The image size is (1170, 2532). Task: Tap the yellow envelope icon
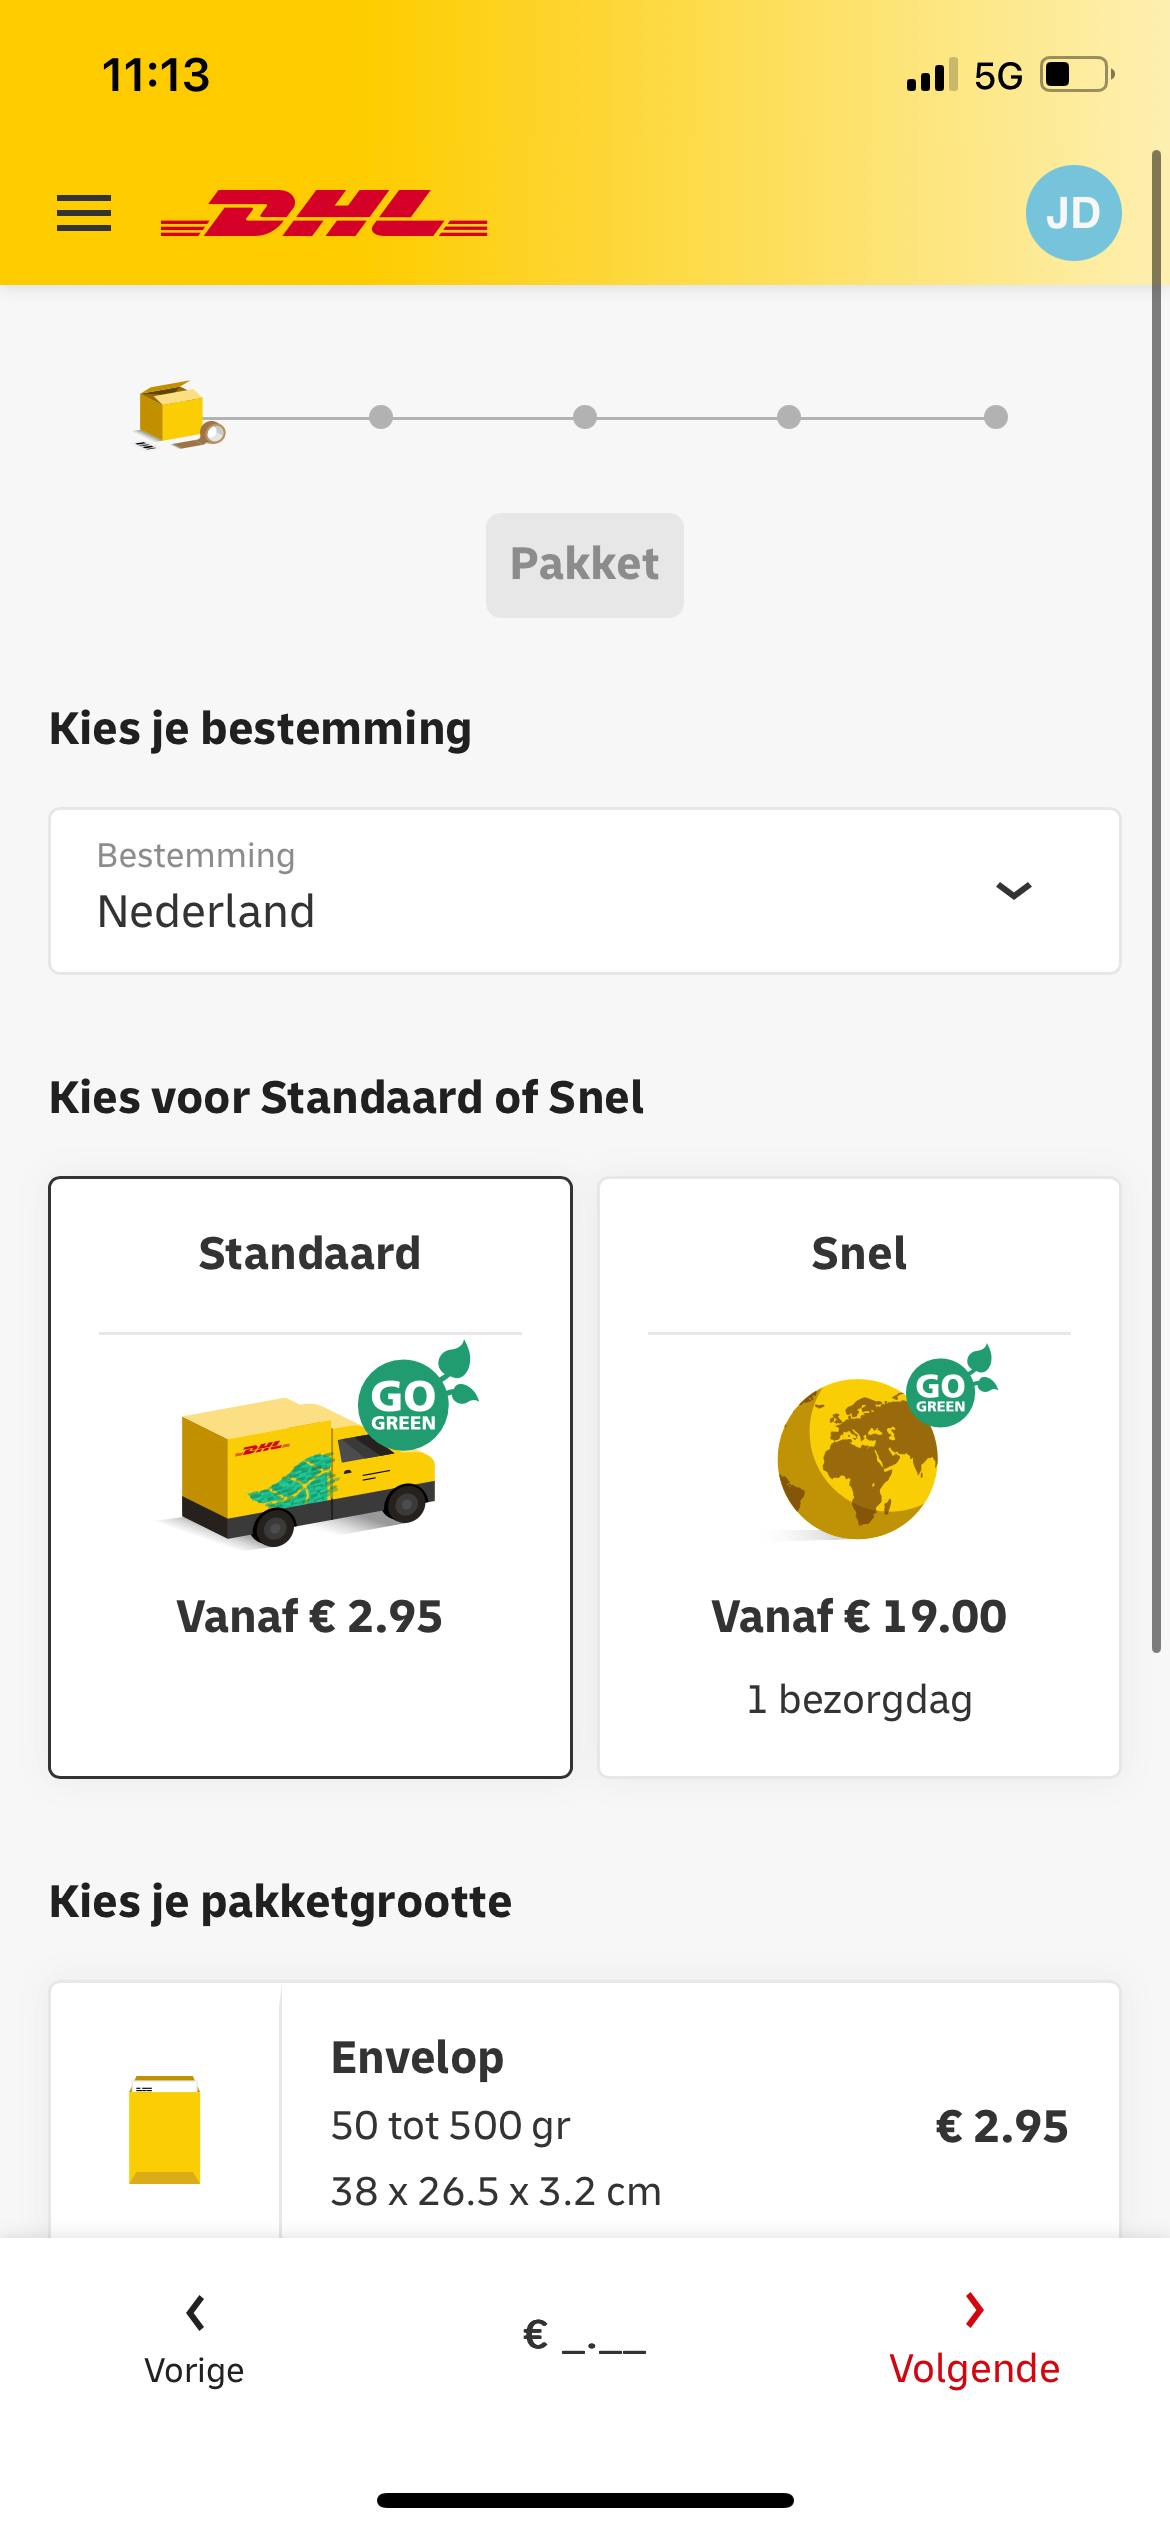(165, 2128)
